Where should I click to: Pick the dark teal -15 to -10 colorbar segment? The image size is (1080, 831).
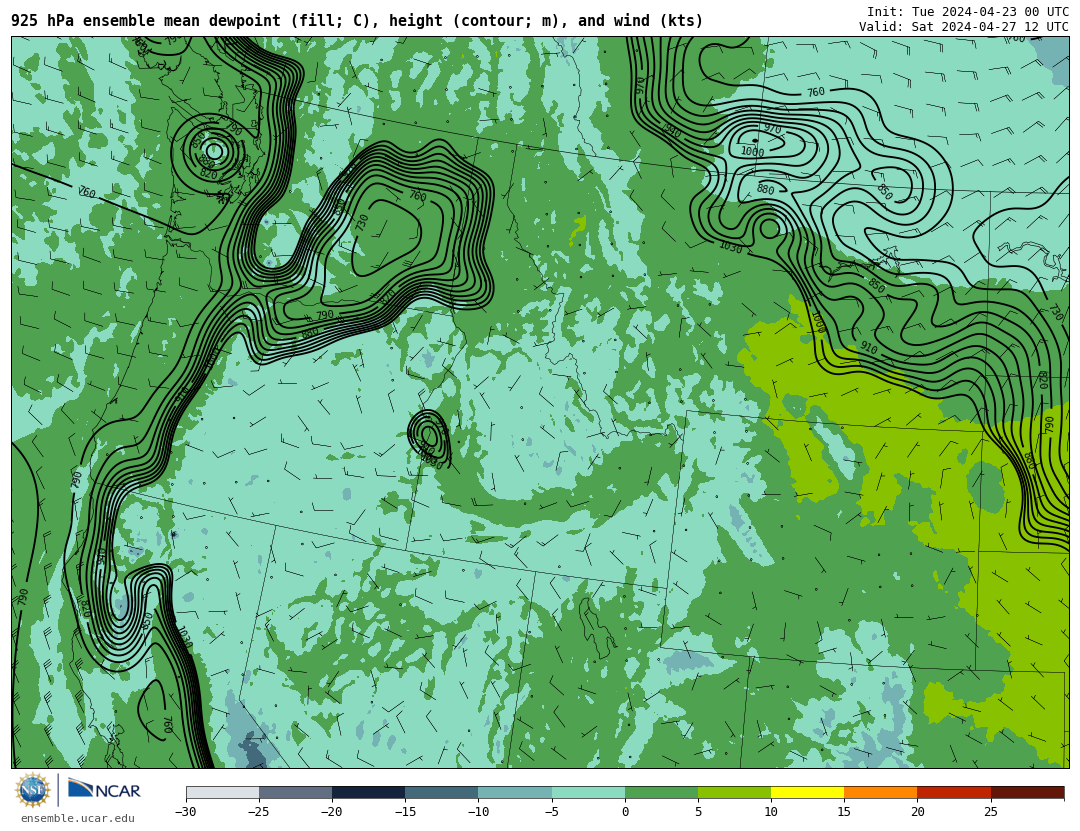442,793
